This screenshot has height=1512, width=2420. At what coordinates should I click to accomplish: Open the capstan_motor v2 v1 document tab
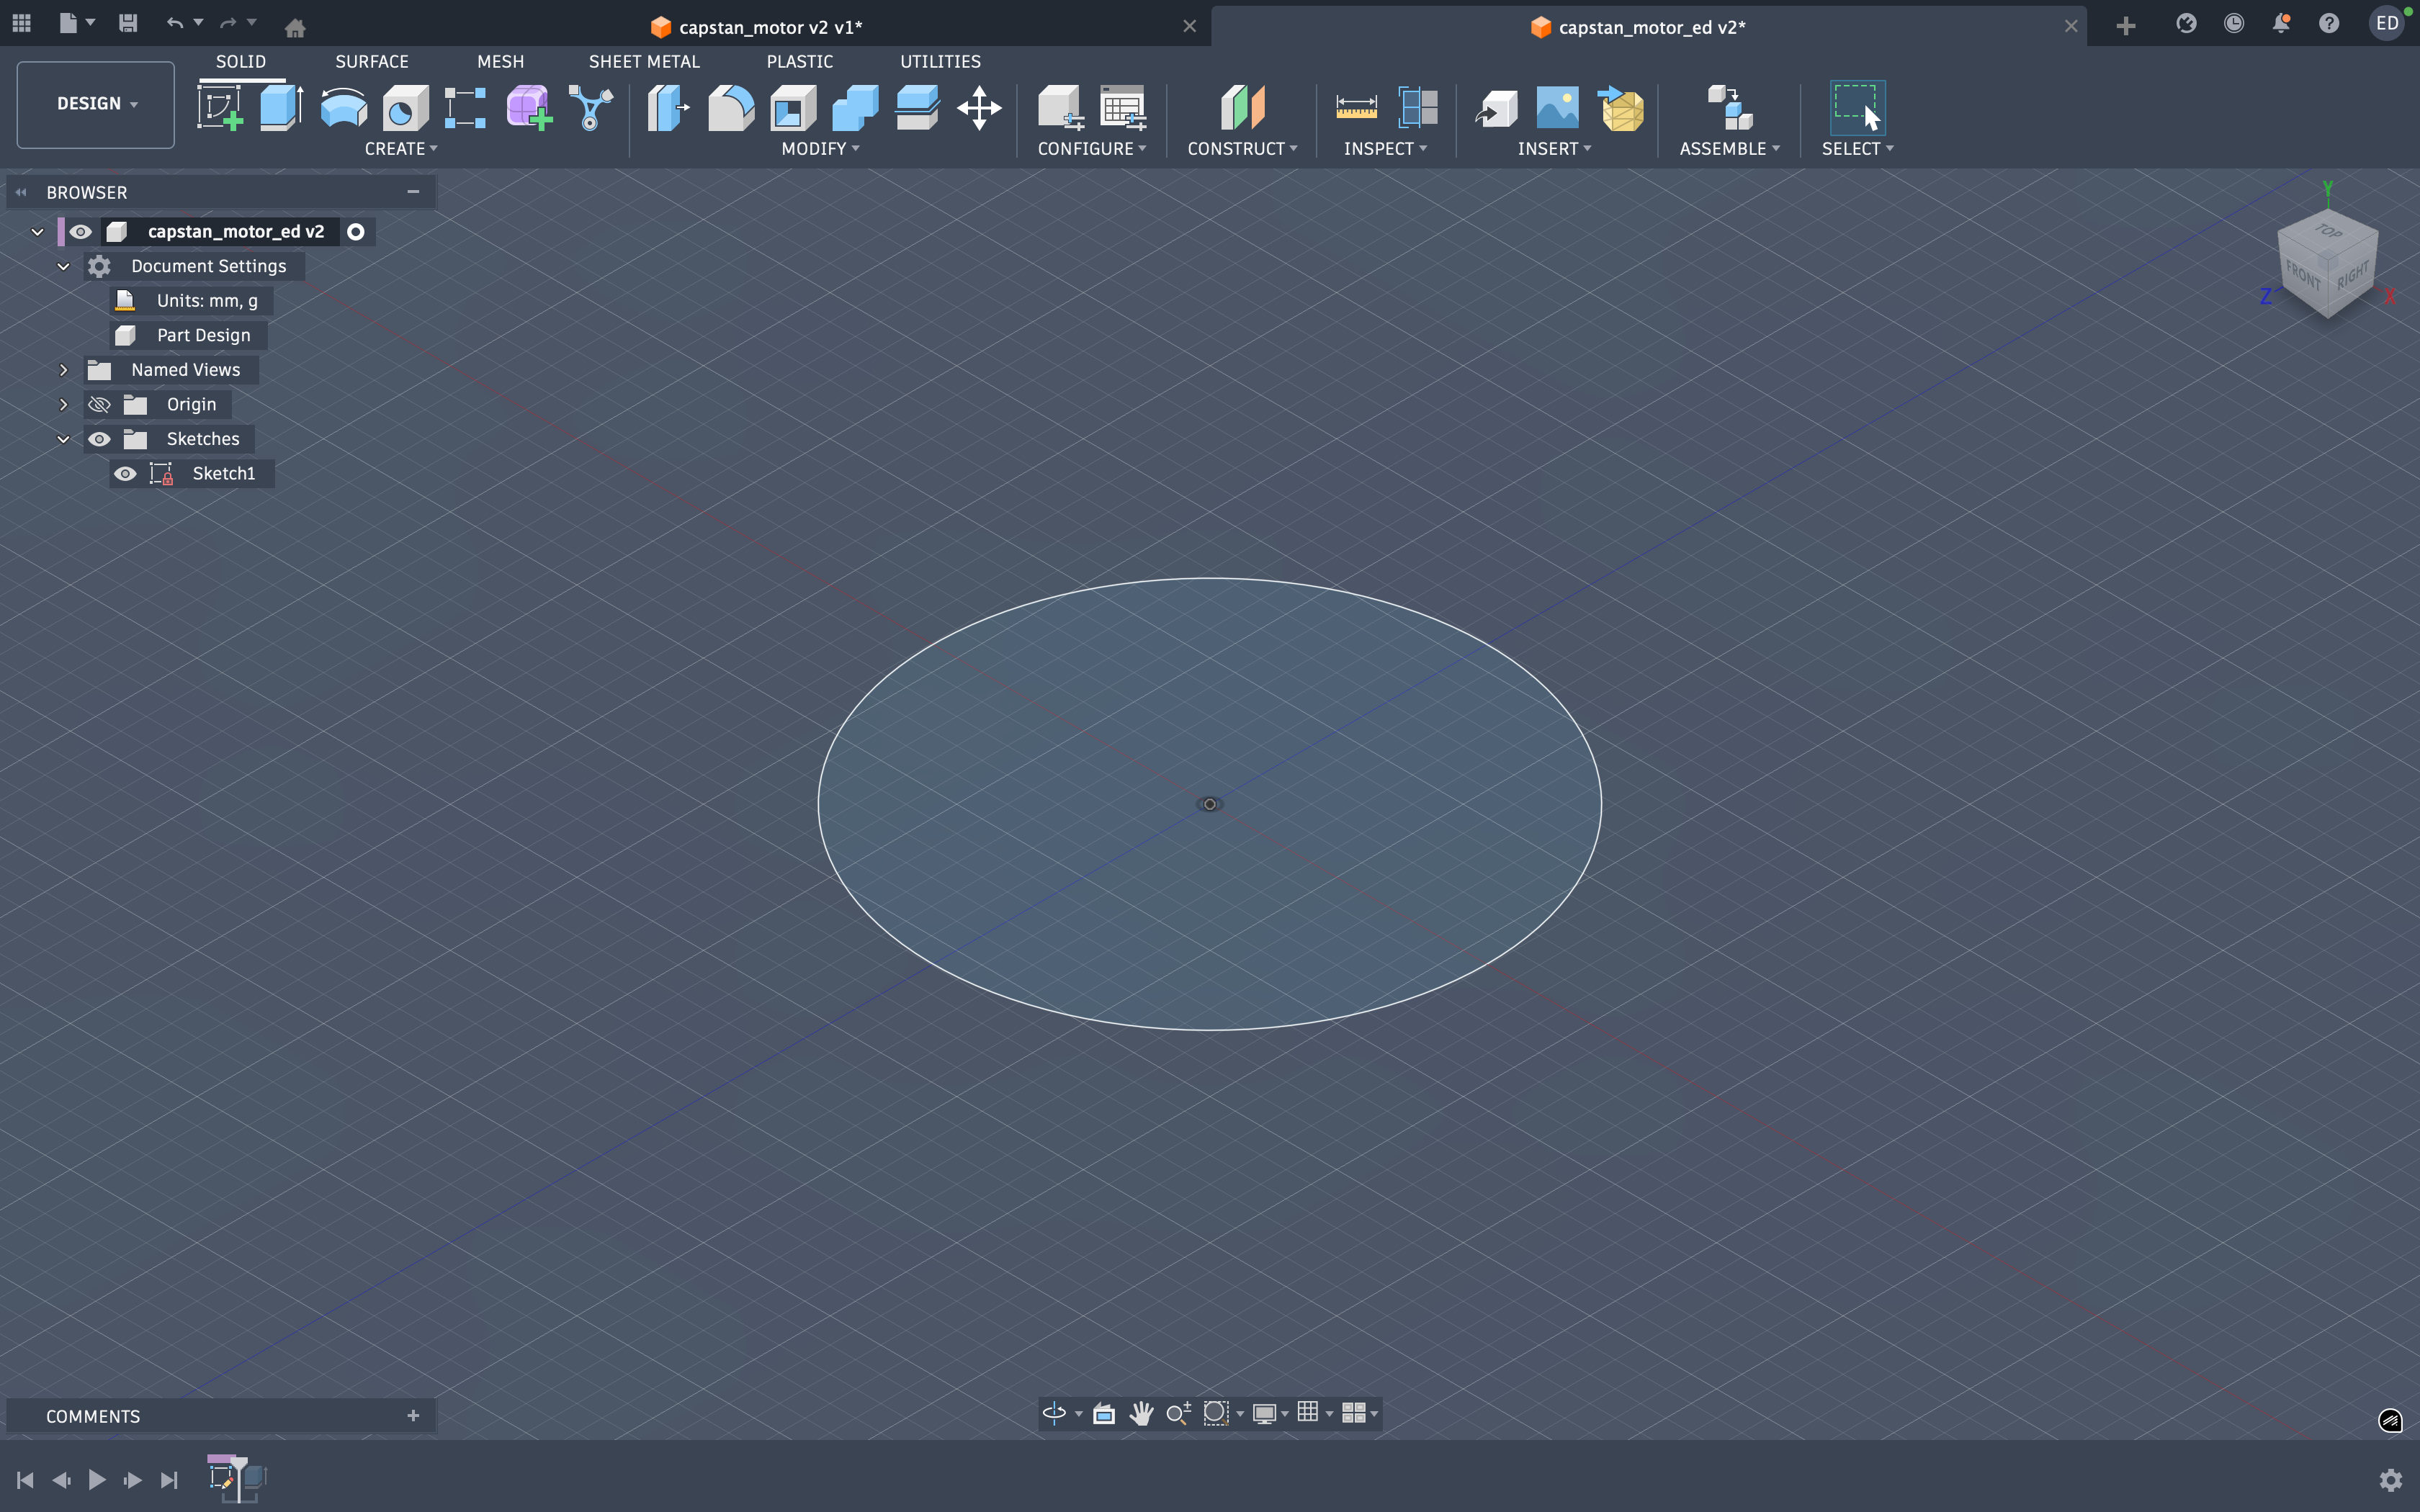coord(770,27)
